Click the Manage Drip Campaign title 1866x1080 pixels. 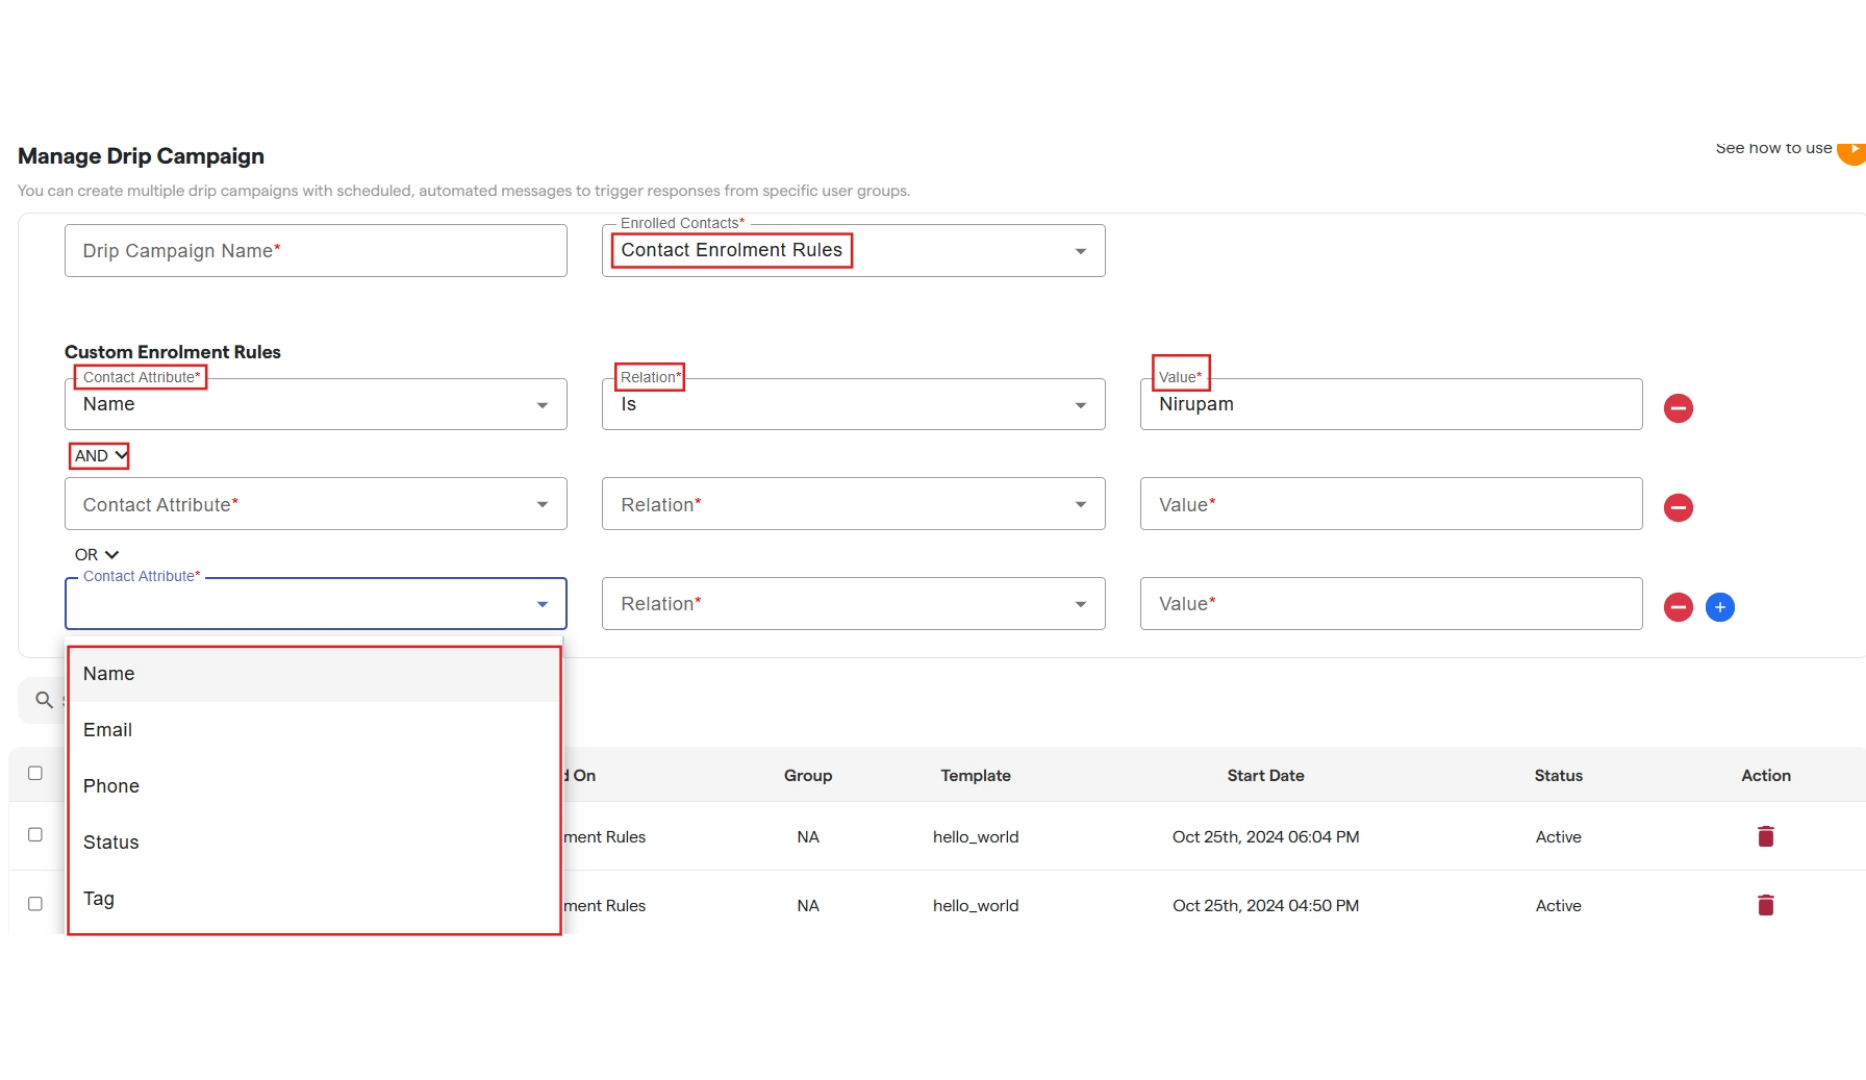[x=141, y=156]
